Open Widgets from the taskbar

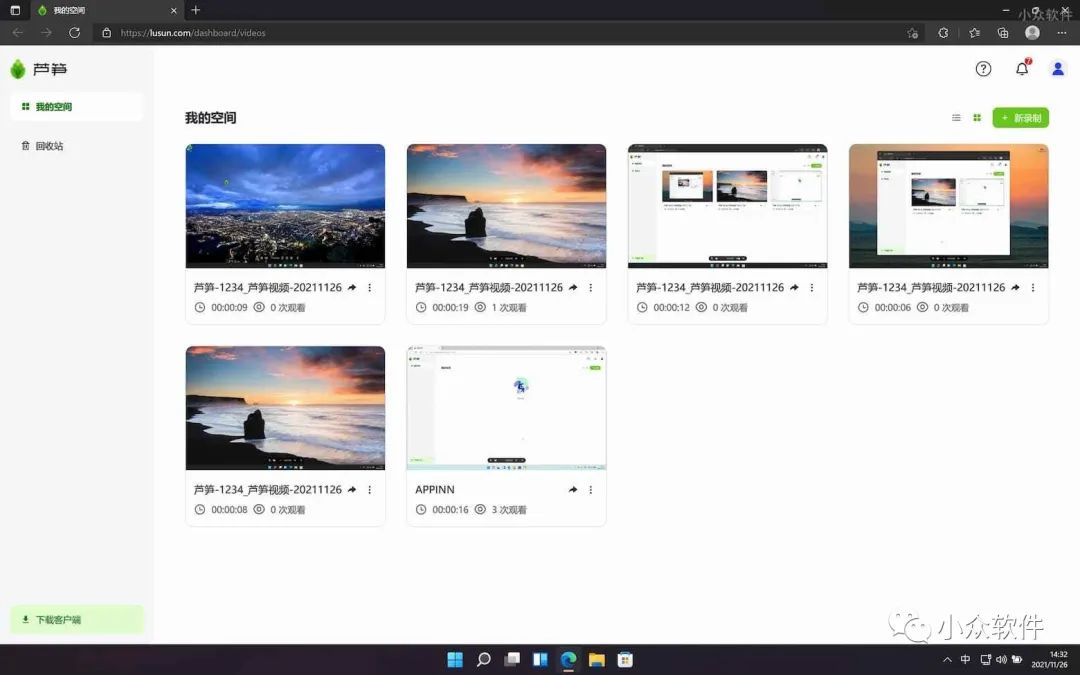pos(540,659)
